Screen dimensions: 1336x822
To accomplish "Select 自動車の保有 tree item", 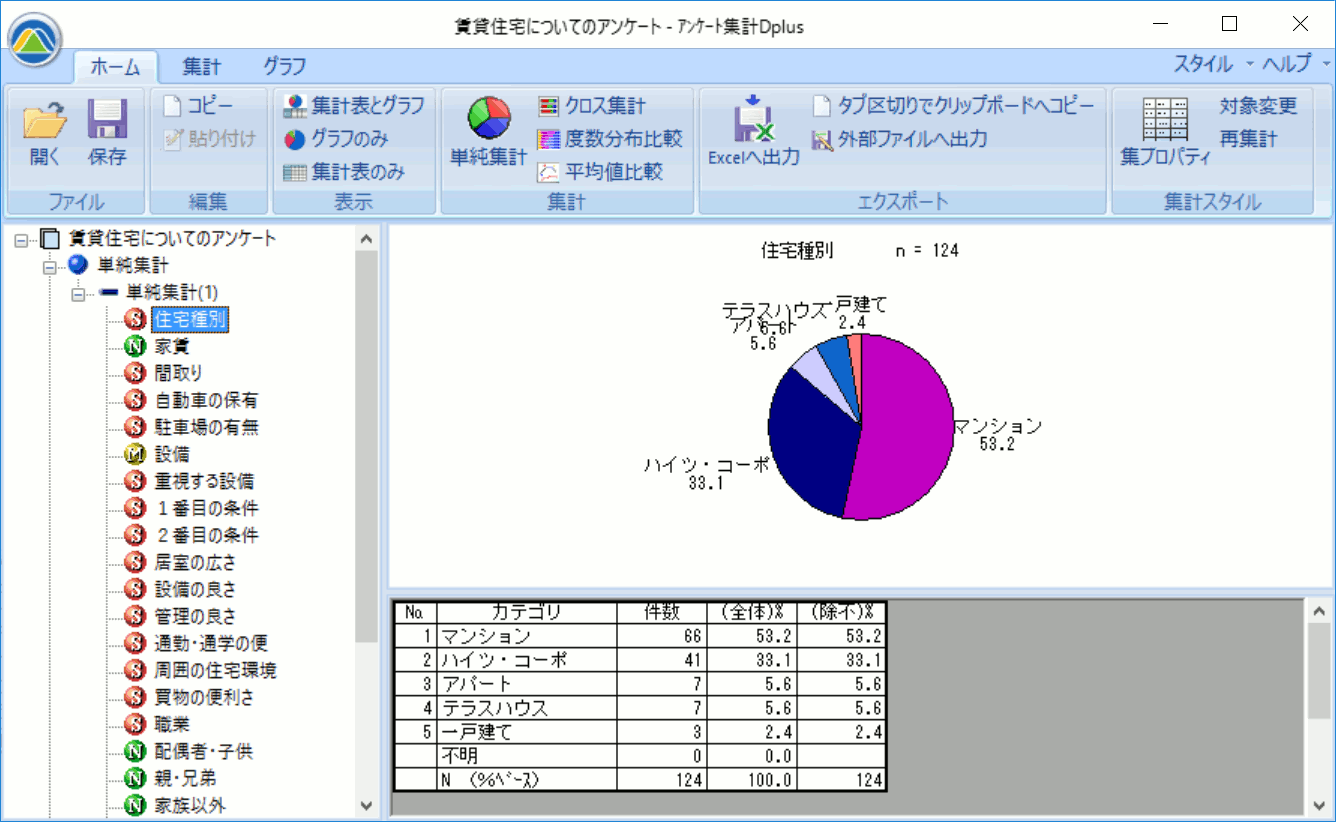I will pos(206,400).
